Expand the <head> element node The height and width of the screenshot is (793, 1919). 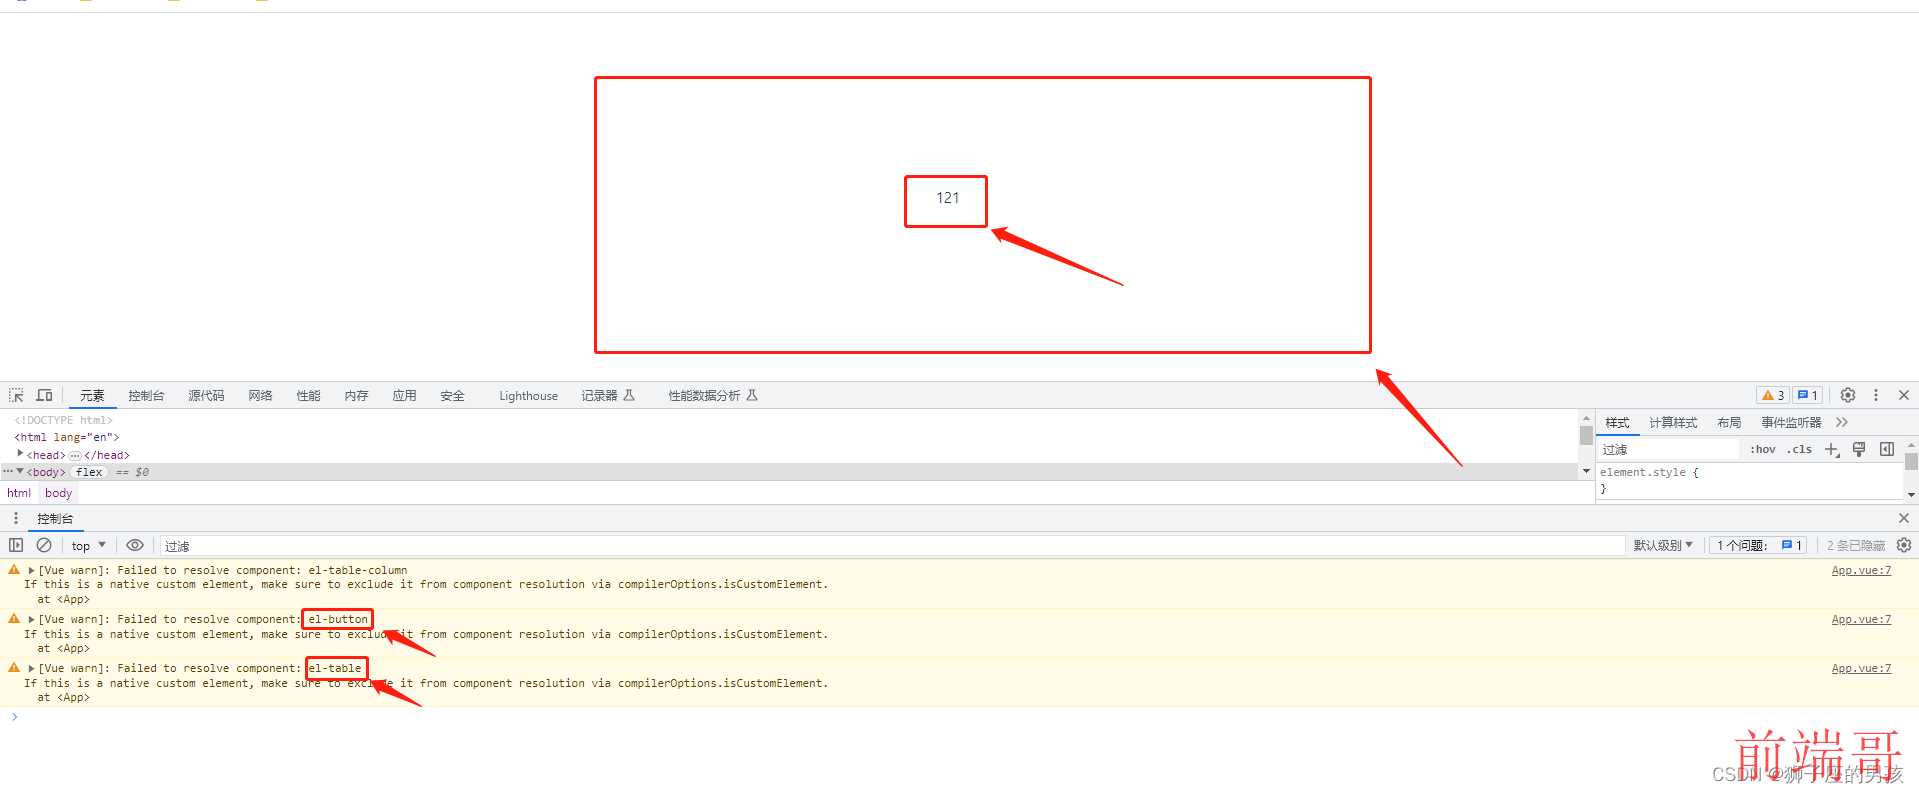[x=20, y=454]
